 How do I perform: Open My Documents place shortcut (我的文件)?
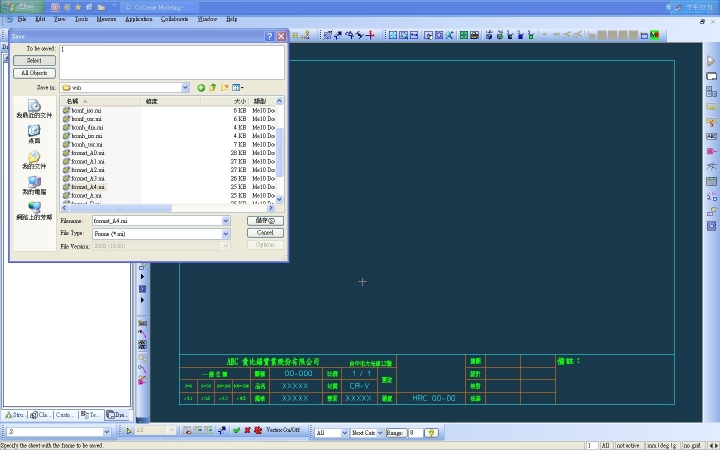(x=34, y=160)
